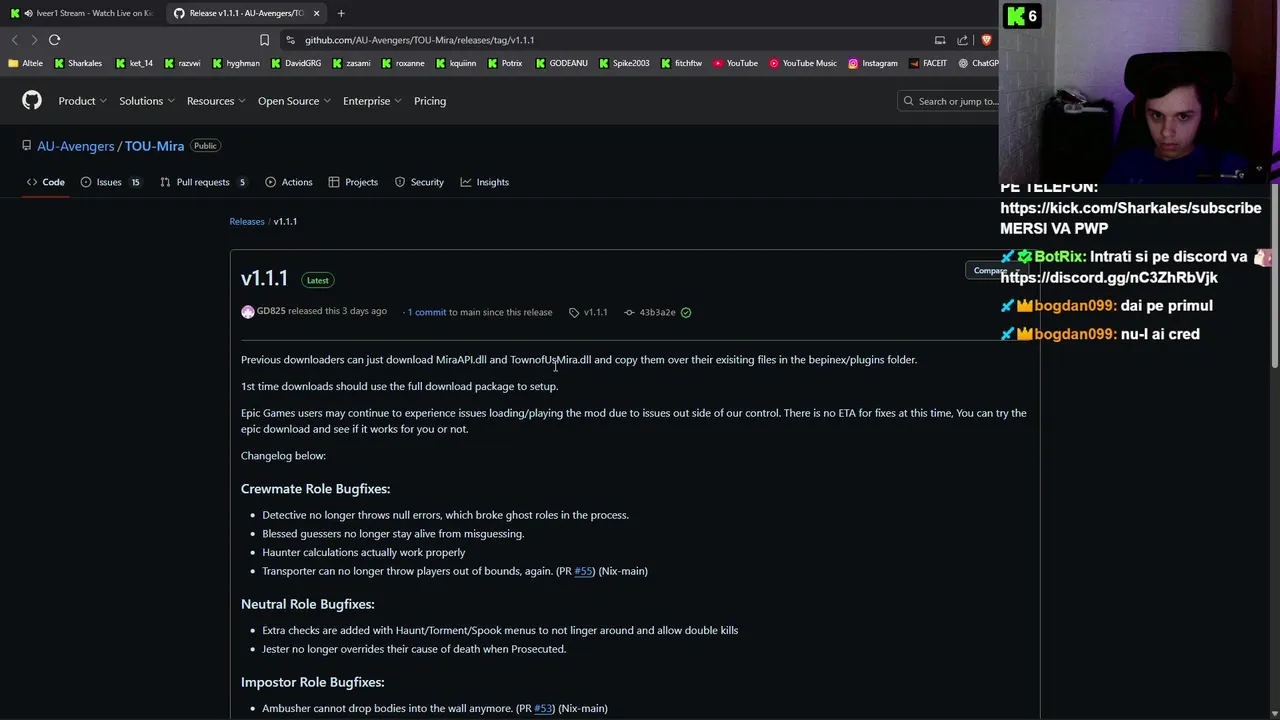Open the YouTube bookmark
Screen dimensions: 1280x720
[735, 63]
